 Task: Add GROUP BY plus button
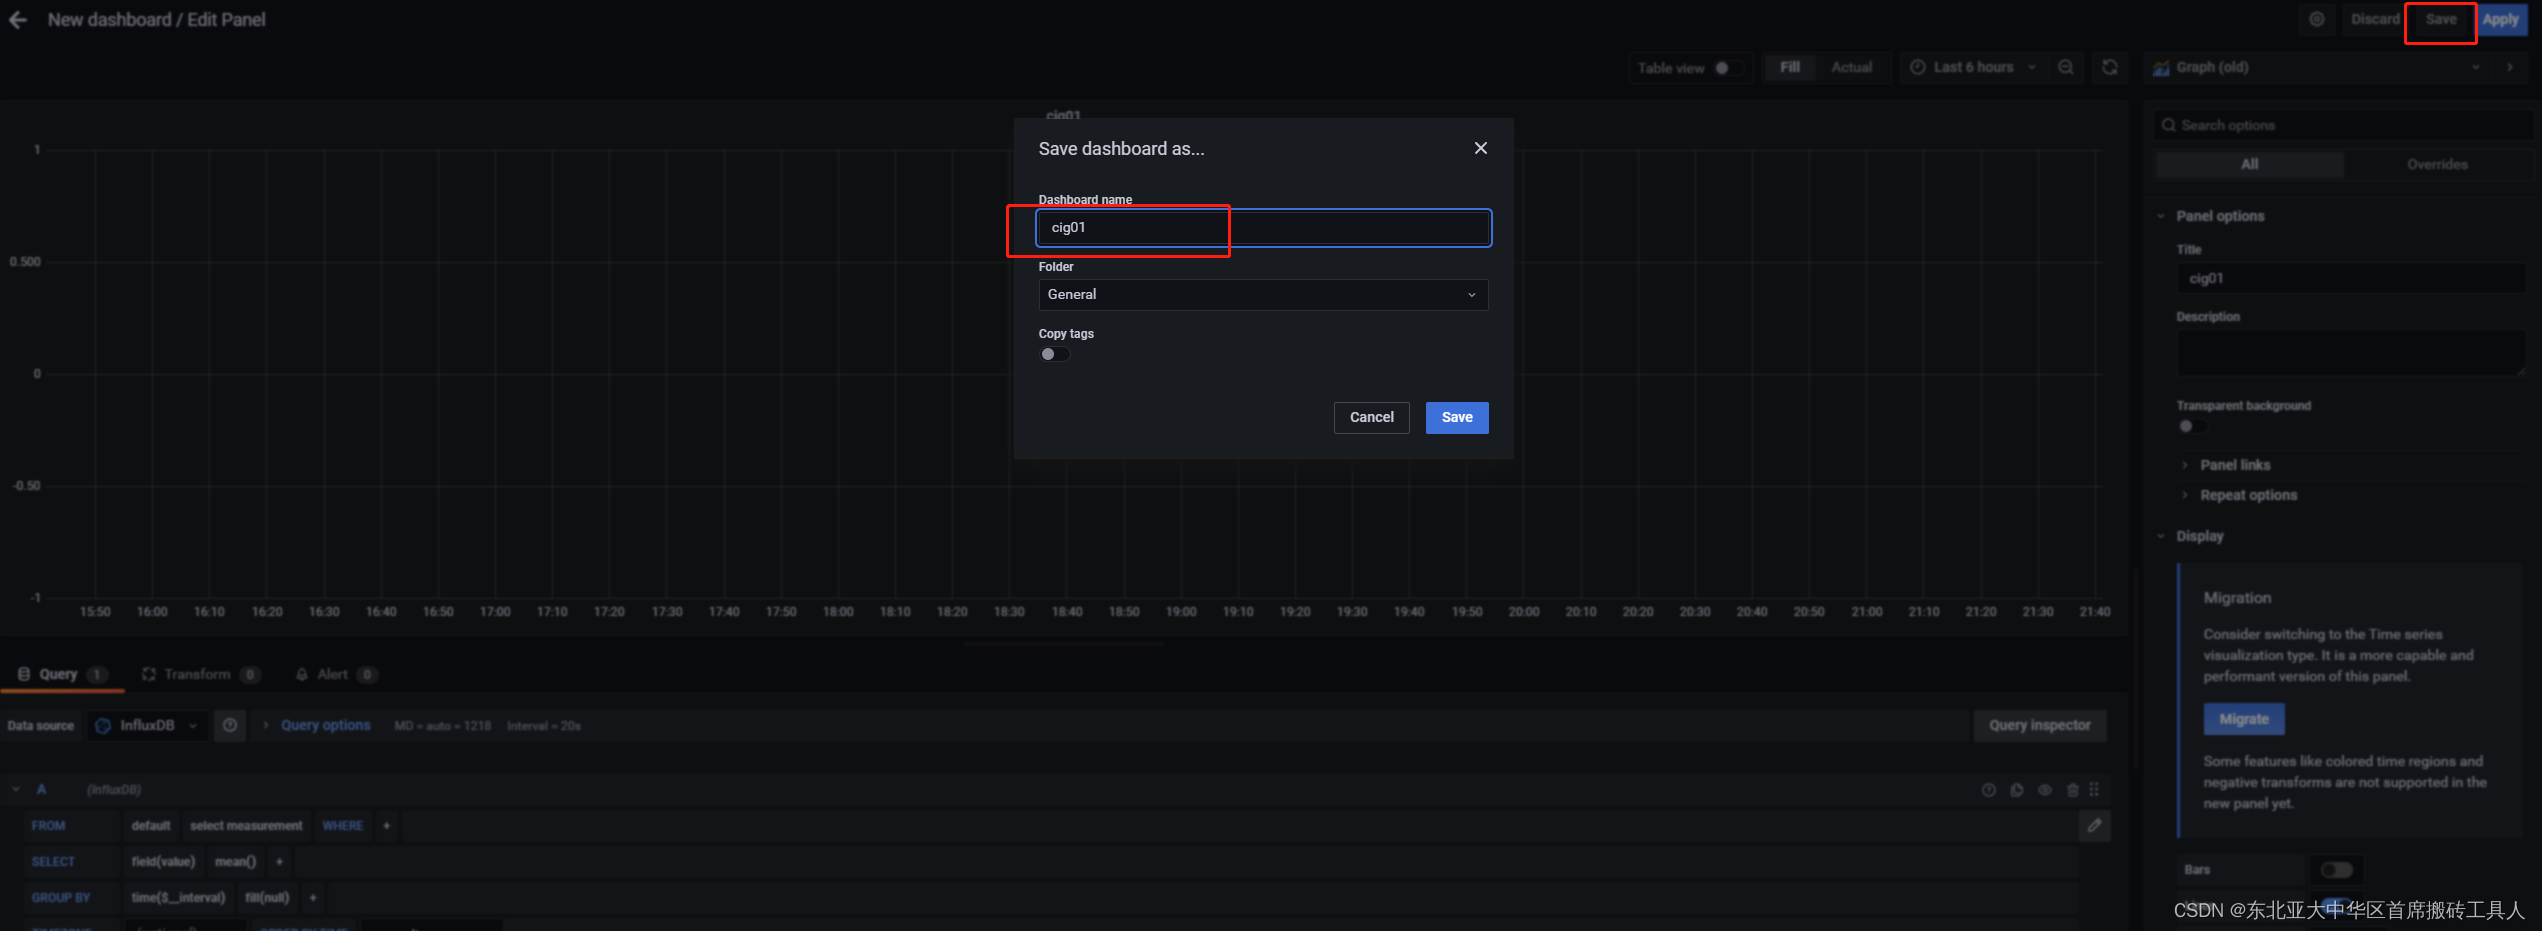tap(312, 898)
